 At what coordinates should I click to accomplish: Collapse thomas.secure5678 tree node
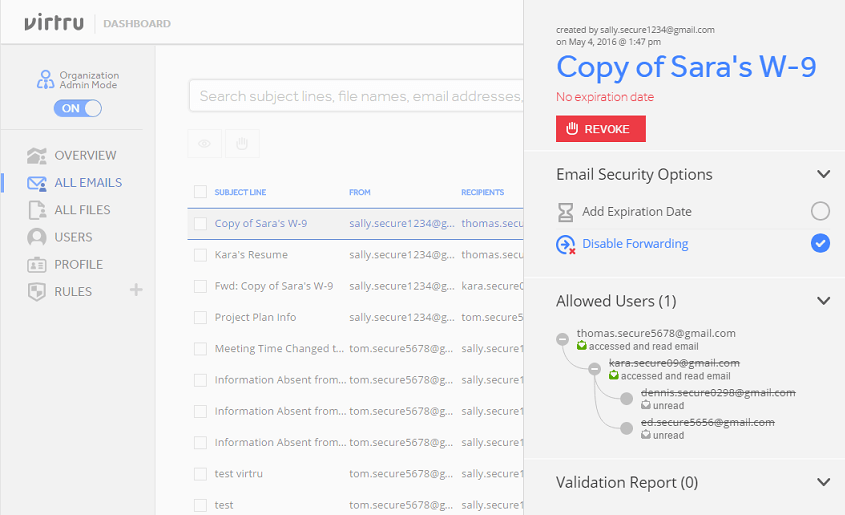563,339
